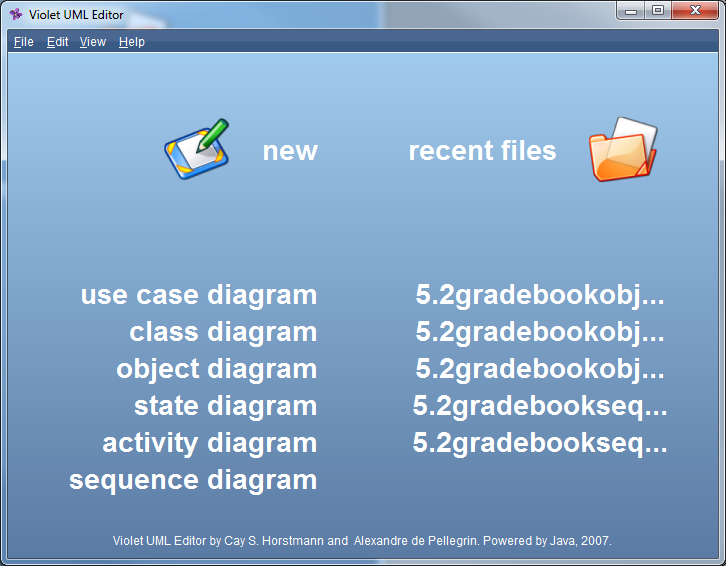Click the pencil-and-notepad new diagram icon
The width and height of the screenshot is (726, 566).
(197, 150)
